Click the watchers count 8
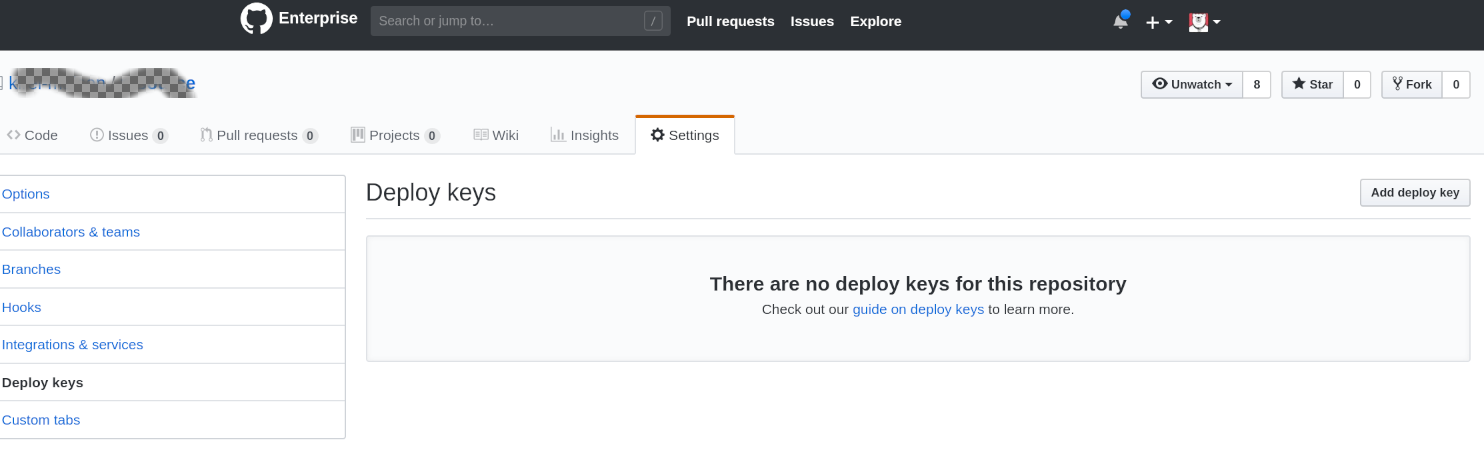The image size is (1484, 451). tap(1257, 85)
